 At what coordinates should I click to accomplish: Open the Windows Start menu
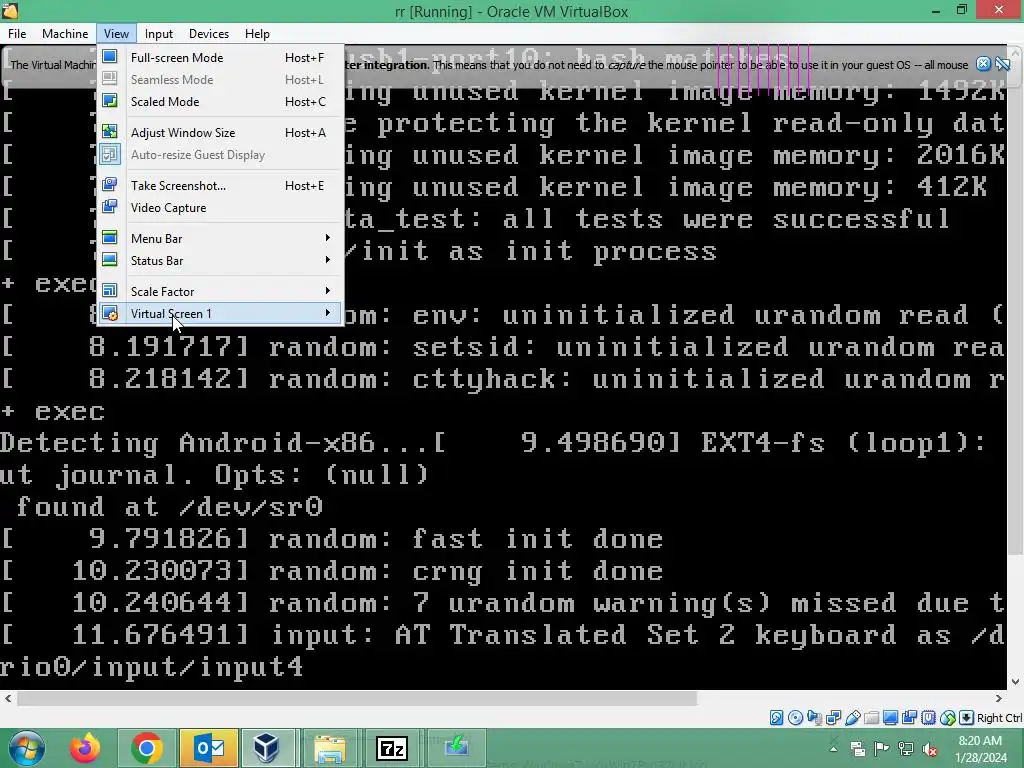[27, 748]
